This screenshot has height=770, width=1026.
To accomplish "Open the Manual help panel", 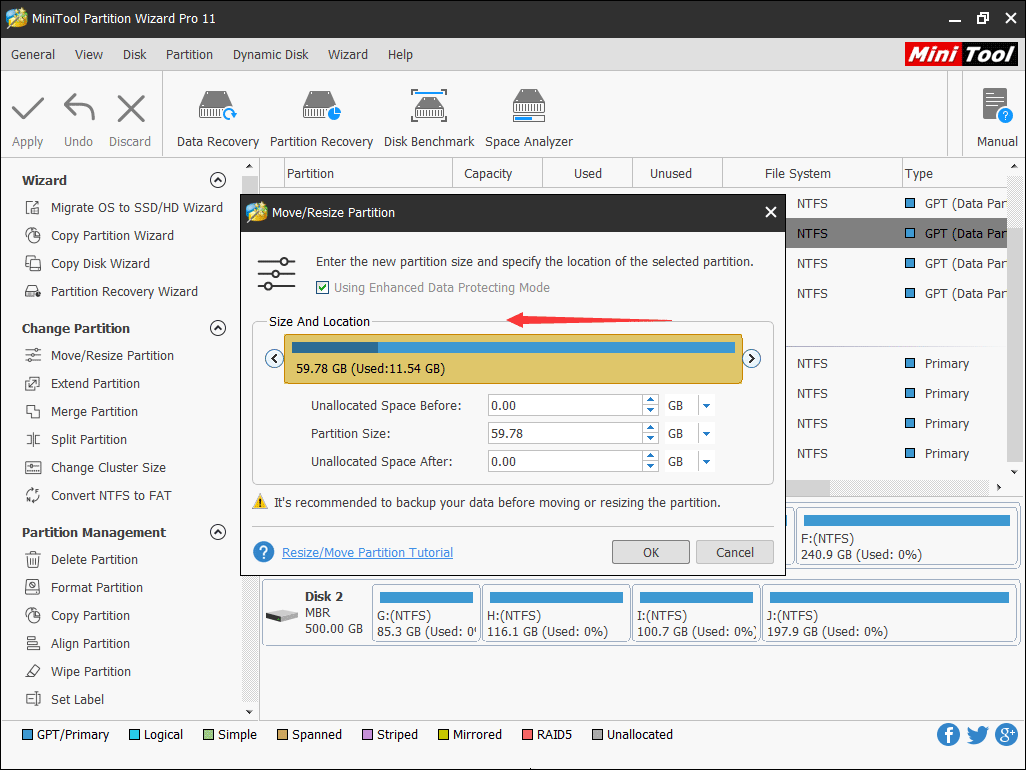I will click(994, 114).
